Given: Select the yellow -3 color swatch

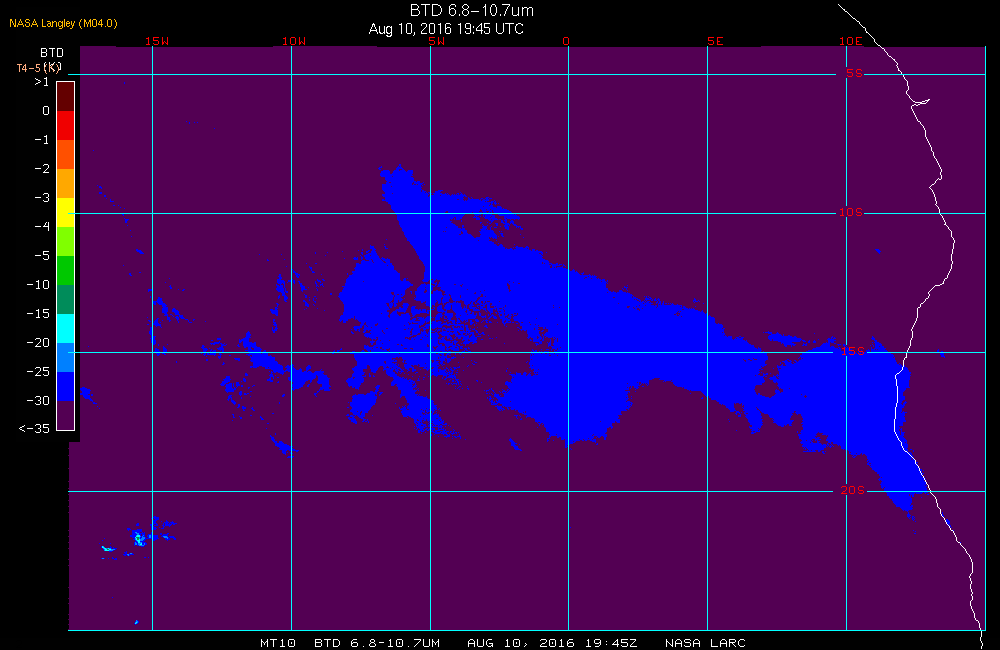Looking at the screenshot, I should [x=66, y=212].
